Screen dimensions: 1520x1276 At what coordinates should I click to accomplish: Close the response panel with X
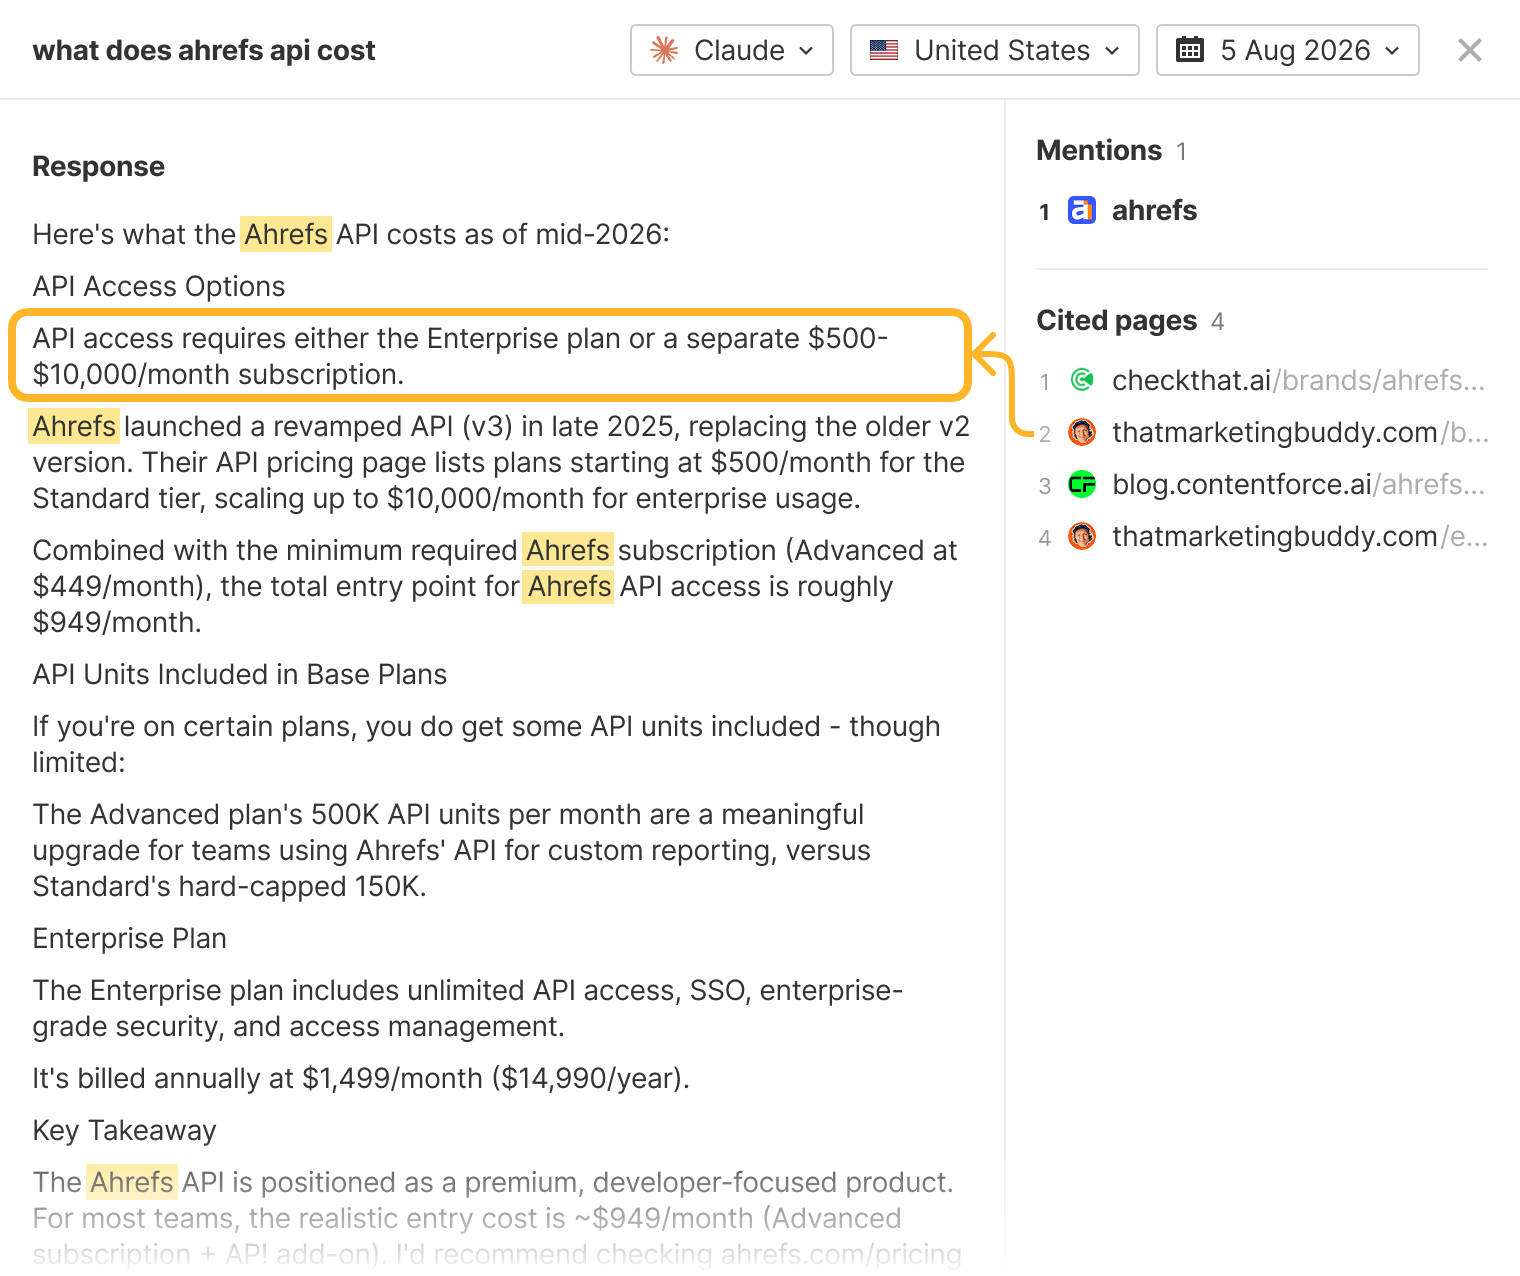click(1469, 50)
